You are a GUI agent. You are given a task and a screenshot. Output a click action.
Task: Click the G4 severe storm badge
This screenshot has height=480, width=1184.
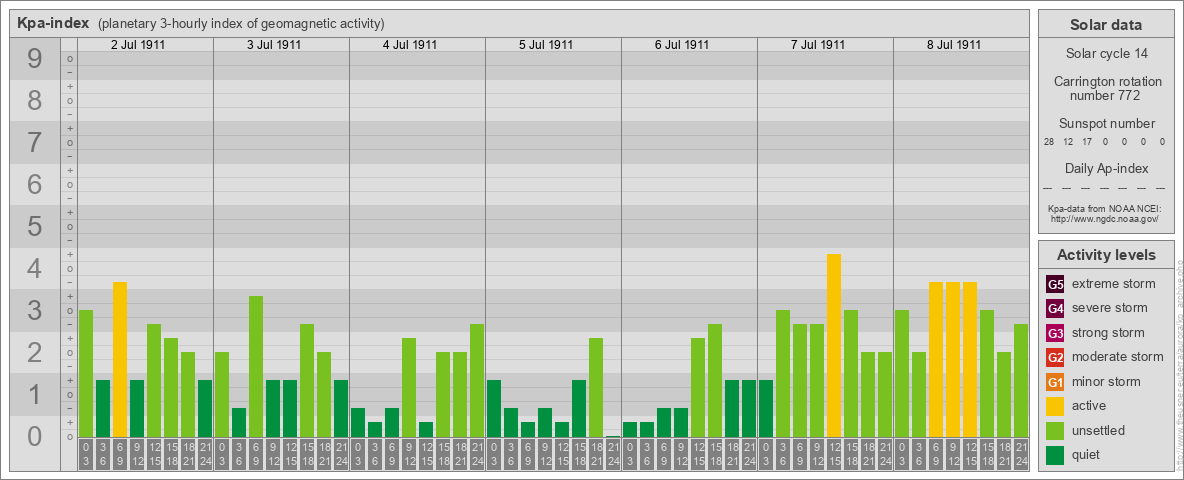[x=1055, y=309]
